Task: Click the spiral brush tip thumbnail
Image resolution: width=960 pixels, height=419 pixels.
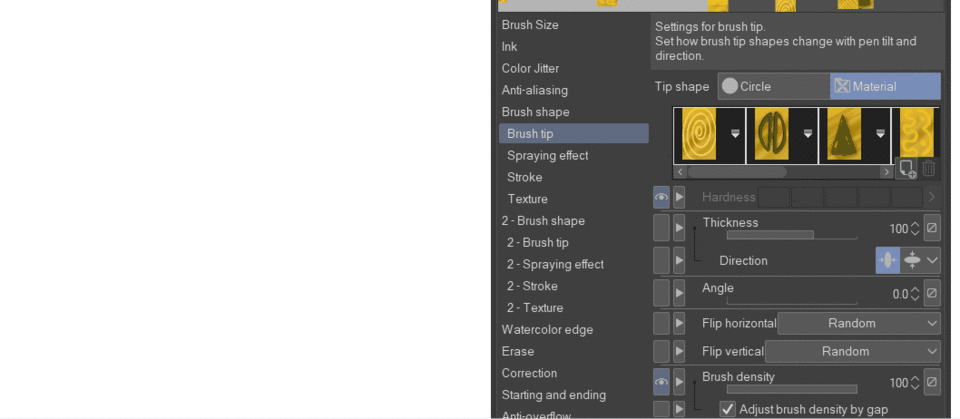Action: click(x=699, y=134)
